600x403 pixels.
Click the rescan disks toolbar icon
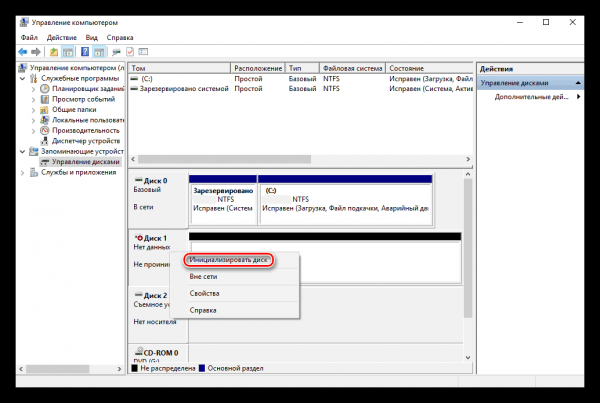(x=116, y=52)
